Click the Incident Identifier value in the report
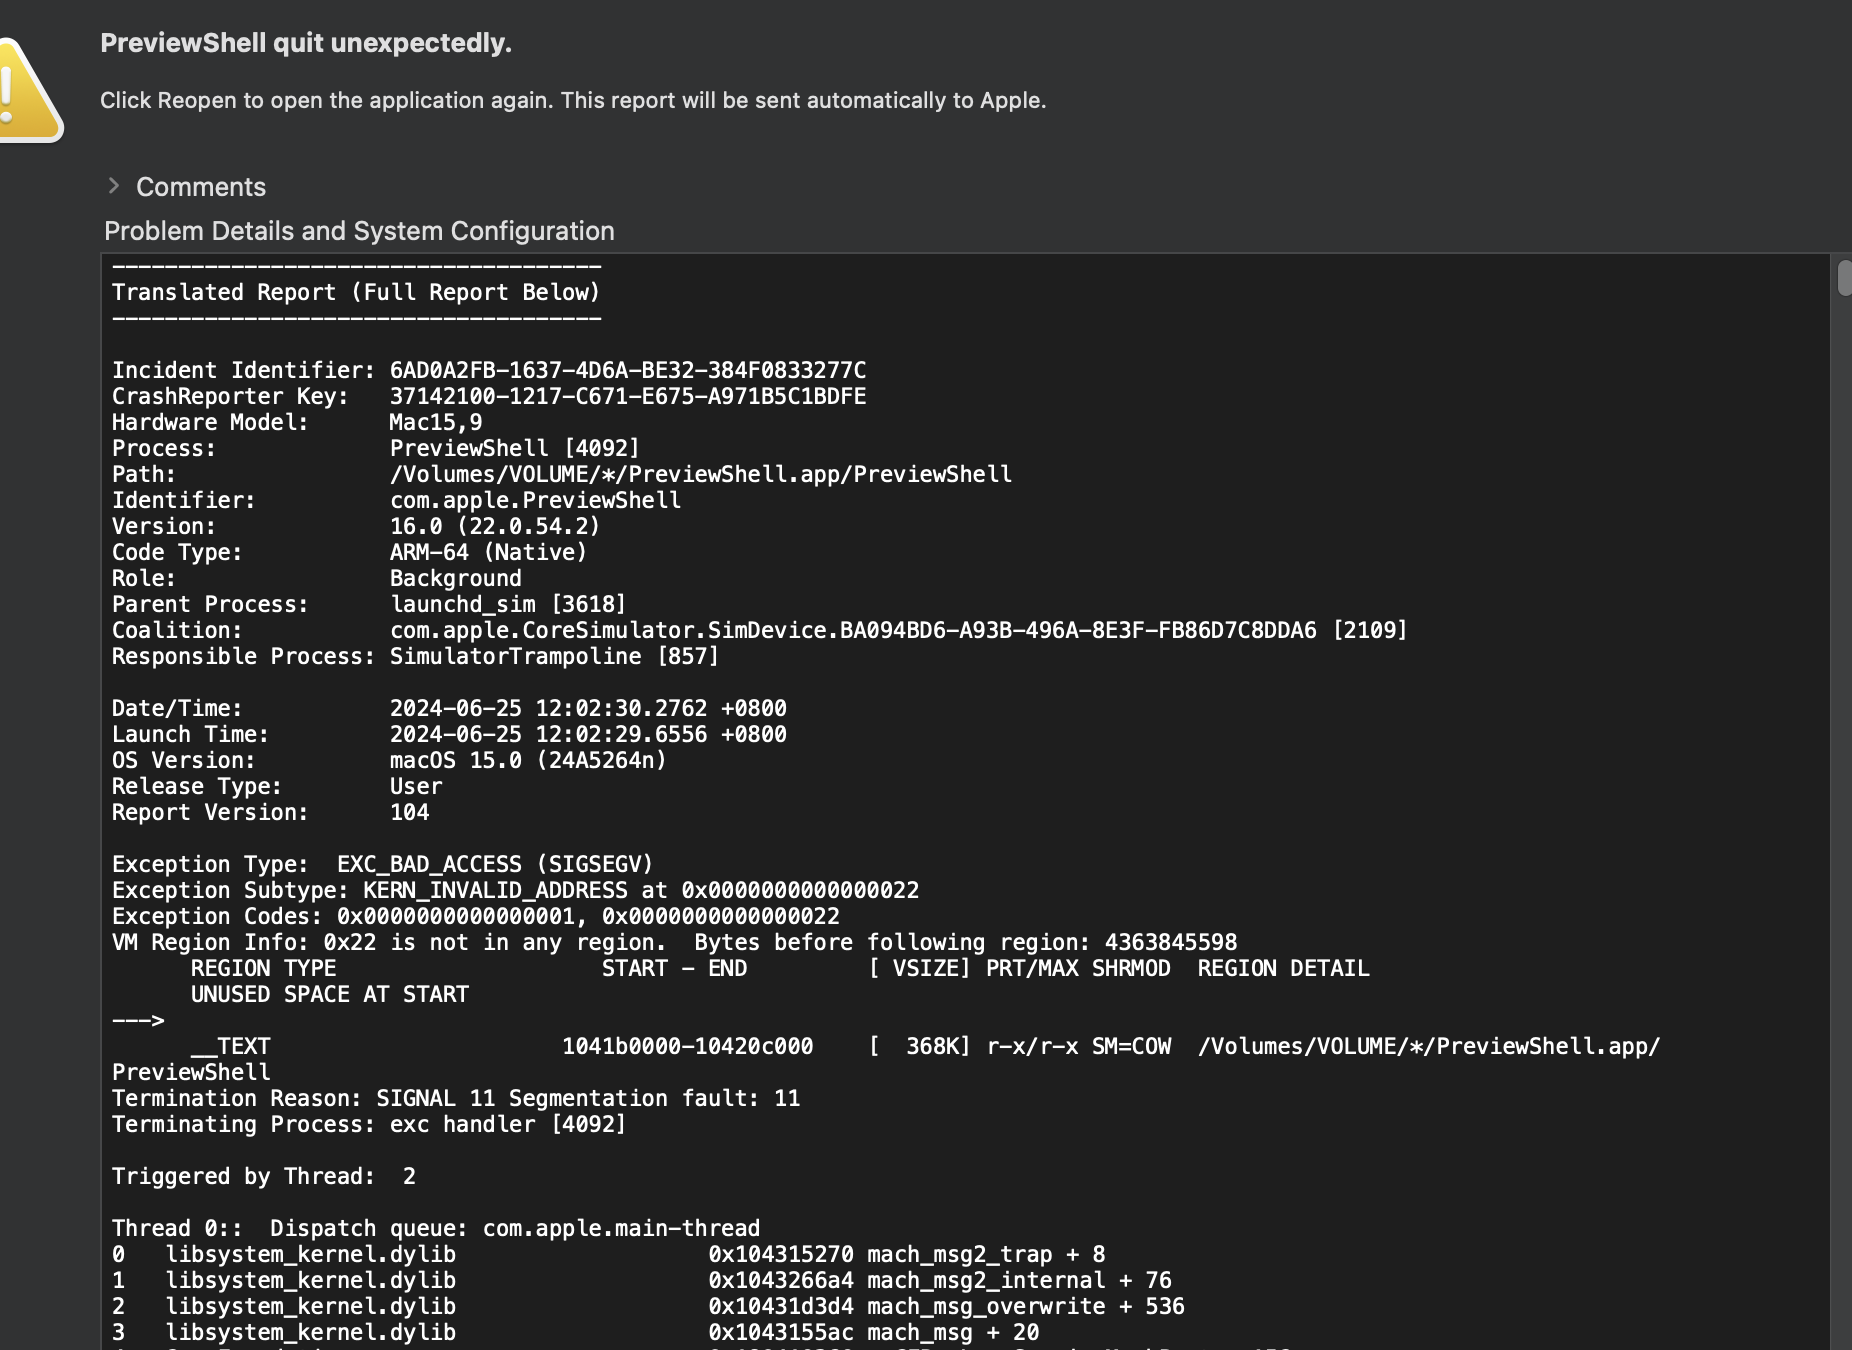 [627, 370]
